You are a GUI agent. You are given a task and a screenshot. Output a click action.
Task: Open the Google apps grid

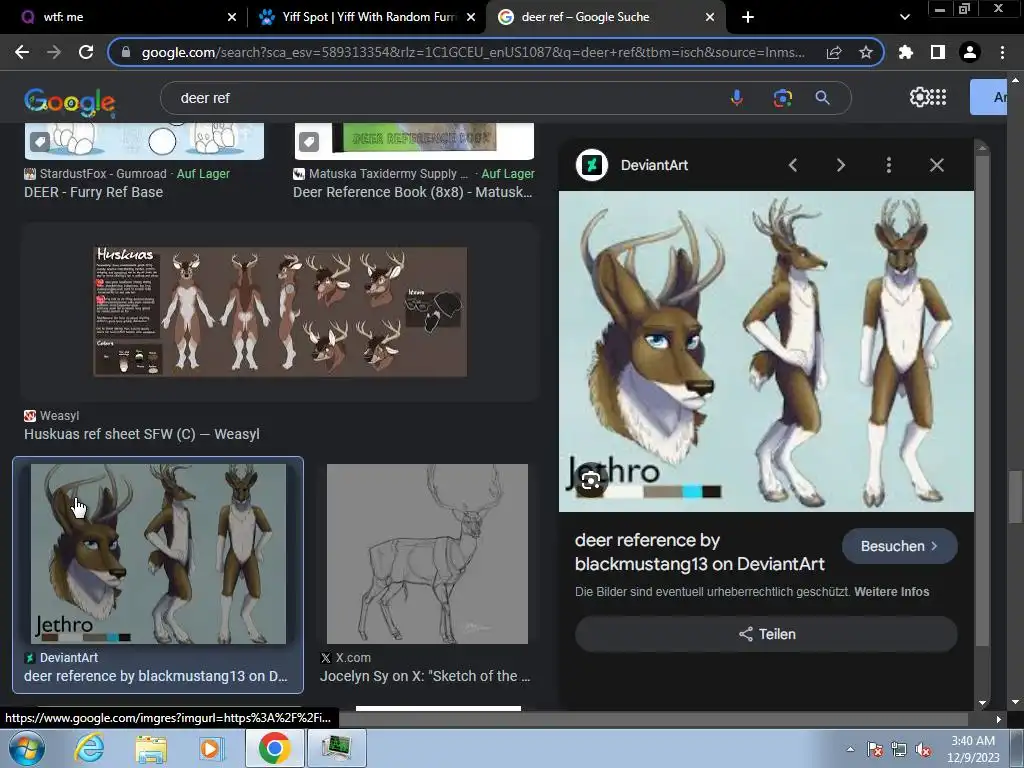coord(938,97)
